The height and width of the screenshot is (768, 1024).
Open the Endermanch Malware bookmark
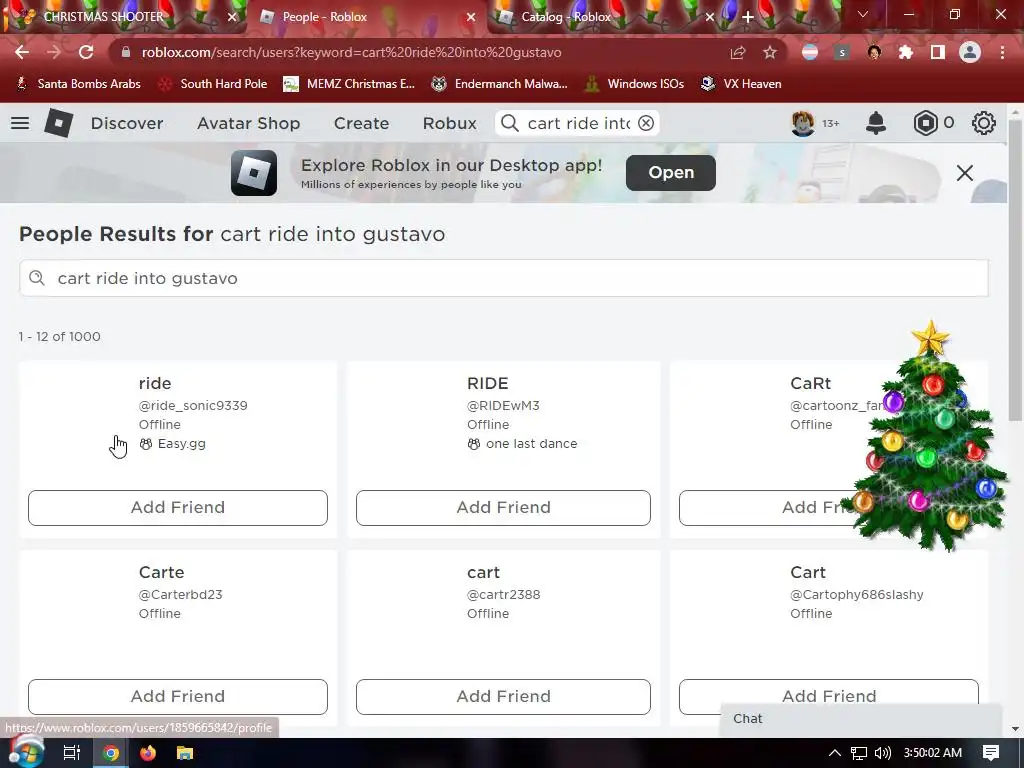coord(500,84)
